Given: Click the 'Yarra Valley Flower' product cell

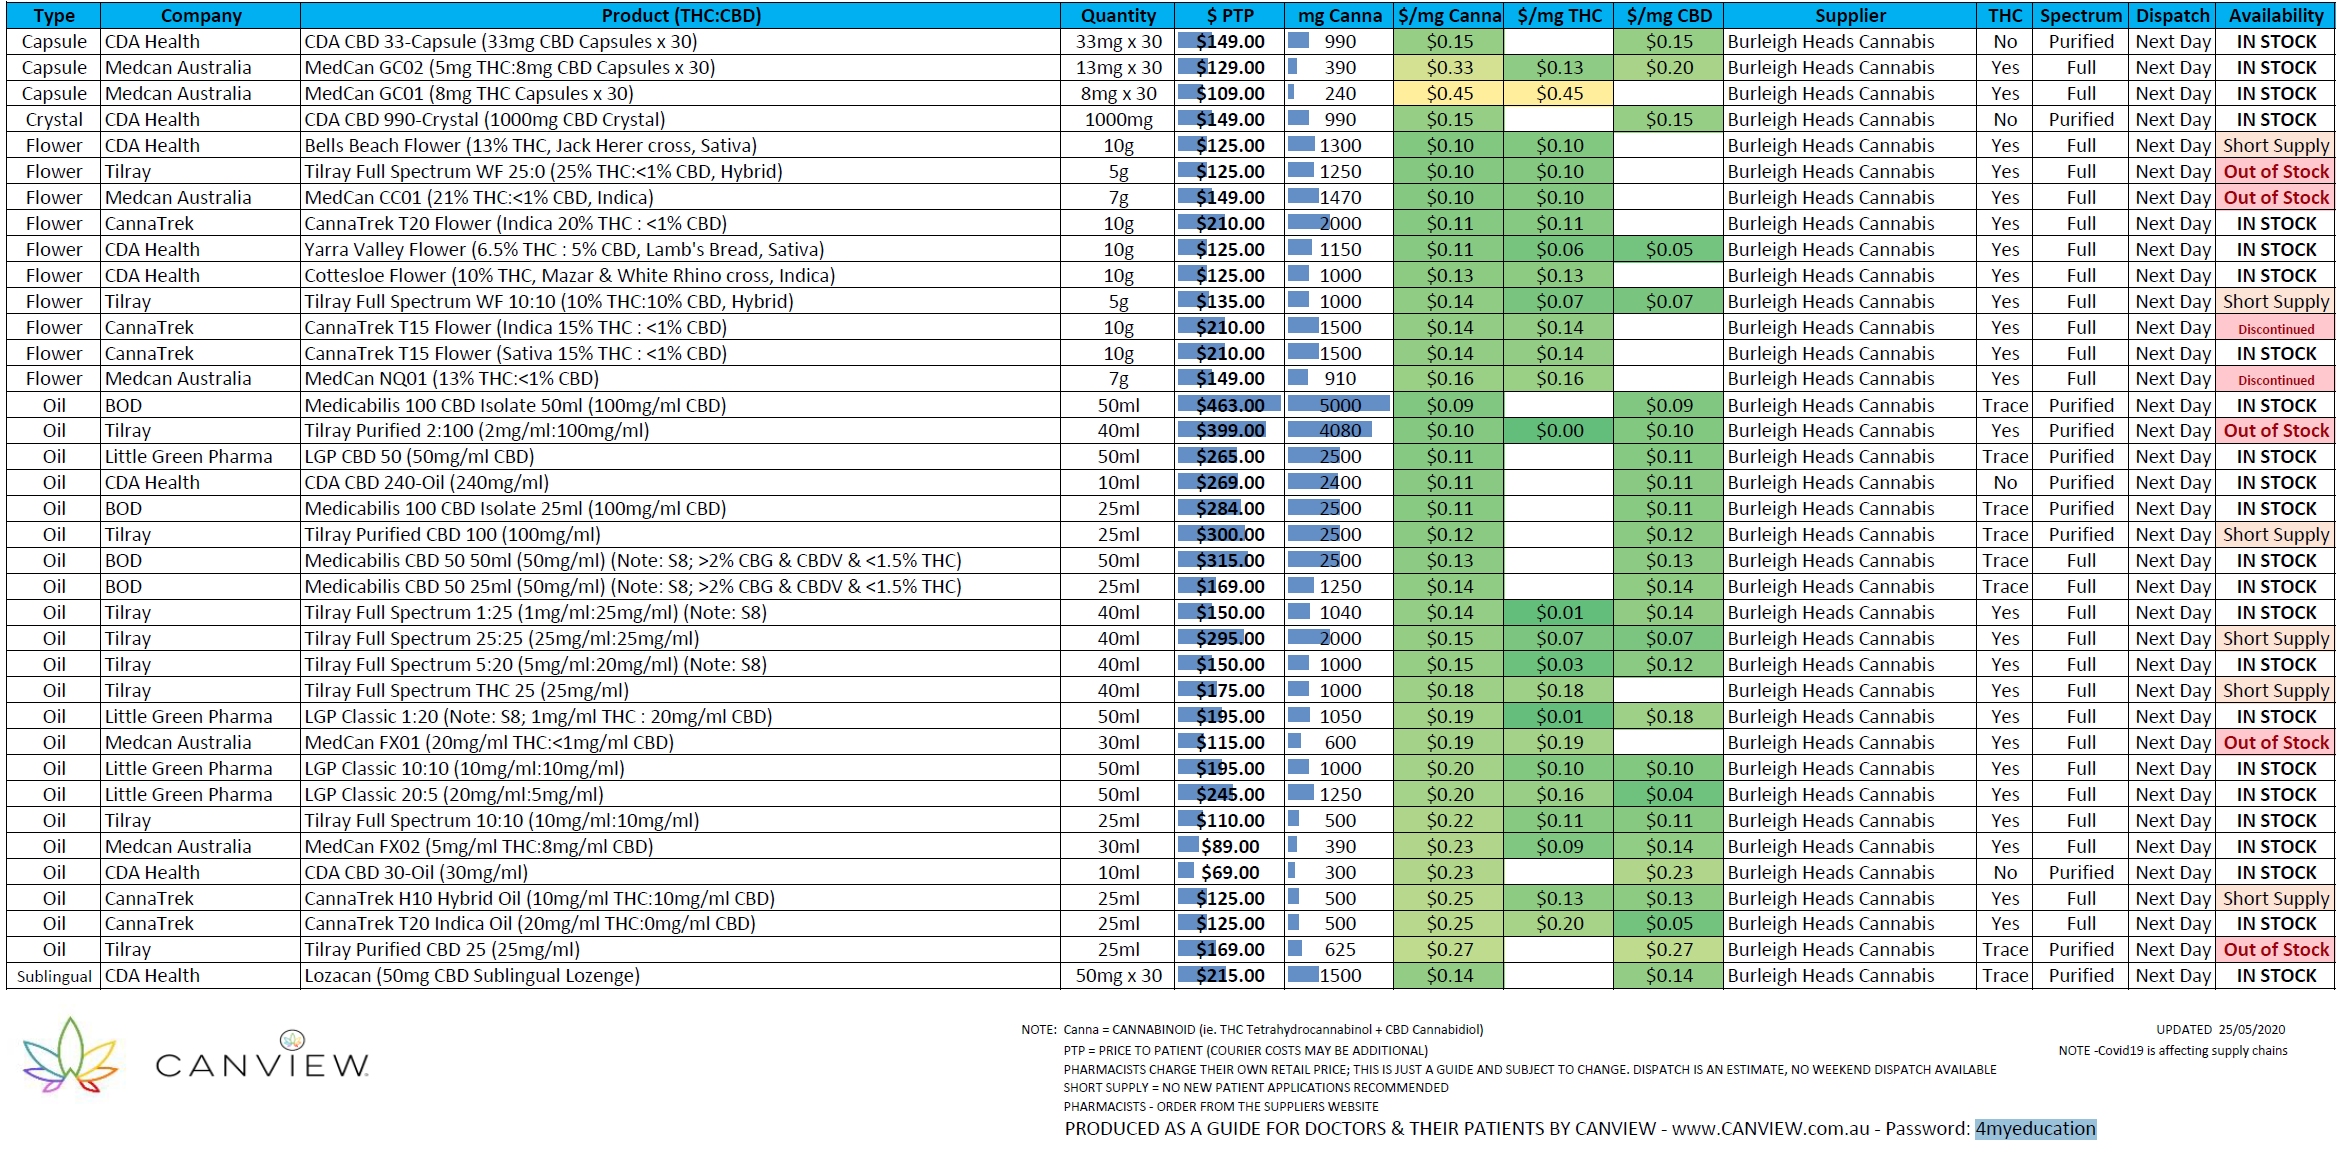Looking at the screenshot, I should [x=681, y=250].
